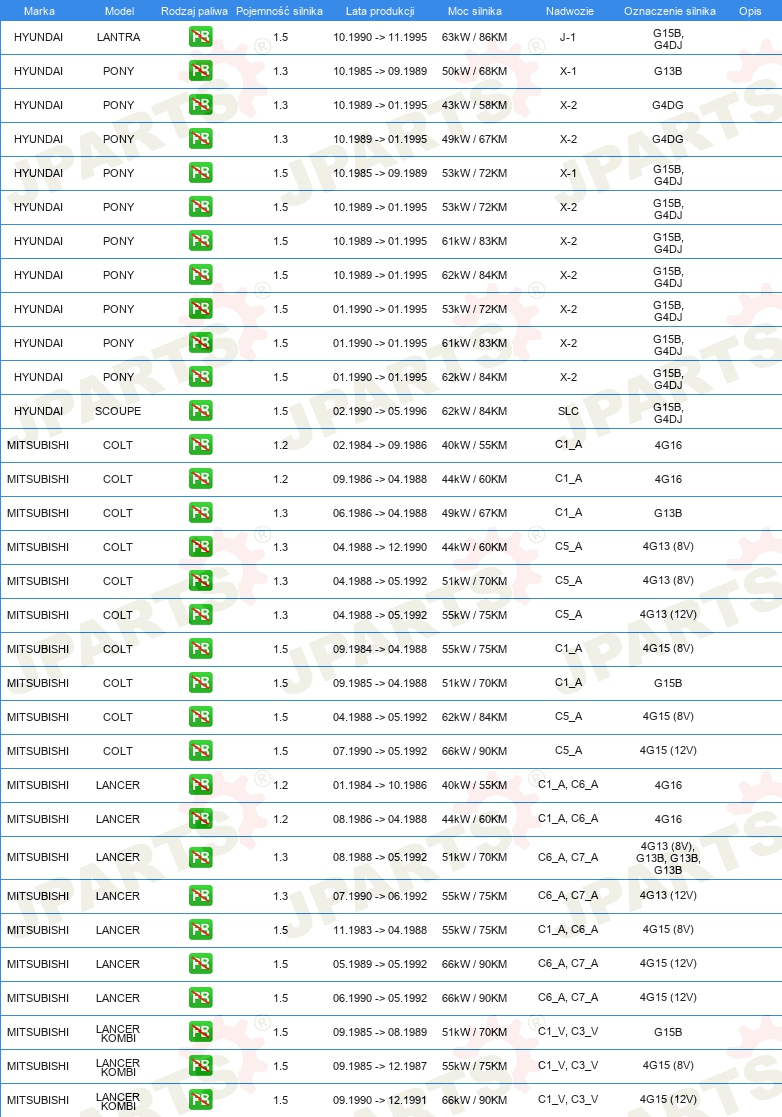782x1117 pixels.
Task: Click the fuel icon for the Colt 4G13 (12V) row
Action: click(x=201, y=615)
